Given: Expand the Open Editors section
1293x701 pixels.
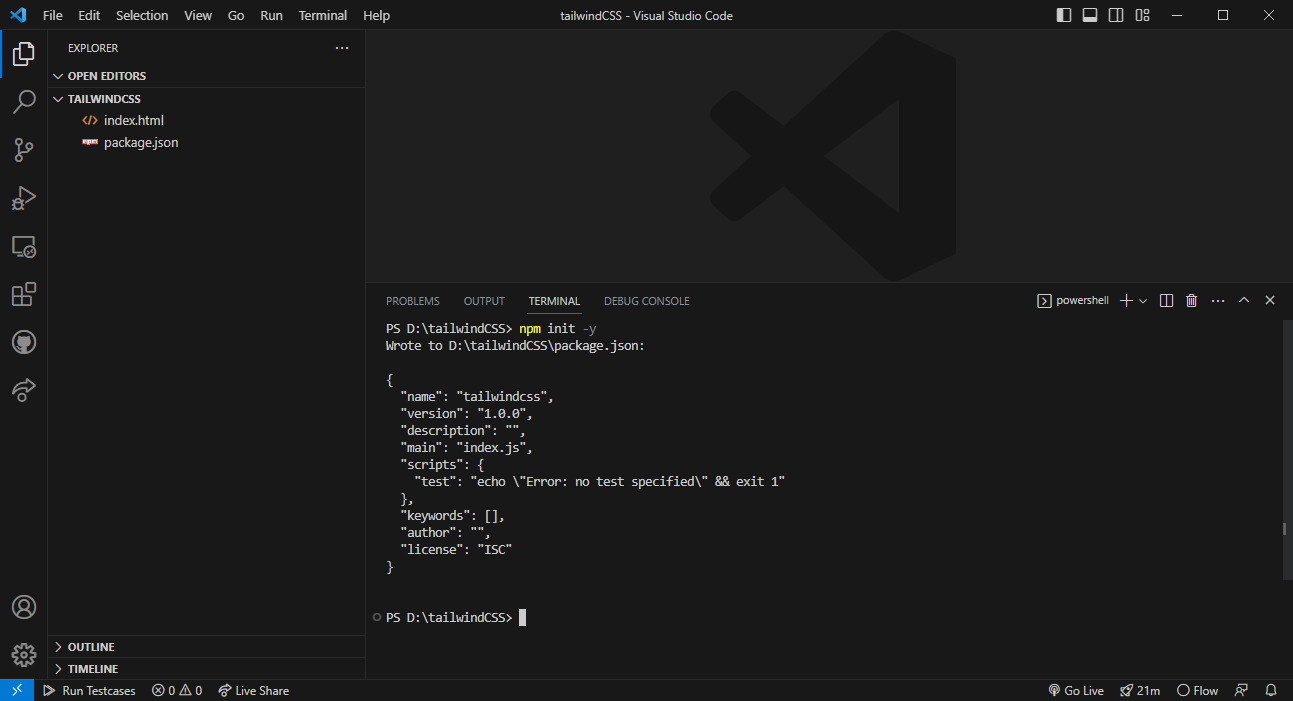Looking at the screenshot, I should (106, 76).
